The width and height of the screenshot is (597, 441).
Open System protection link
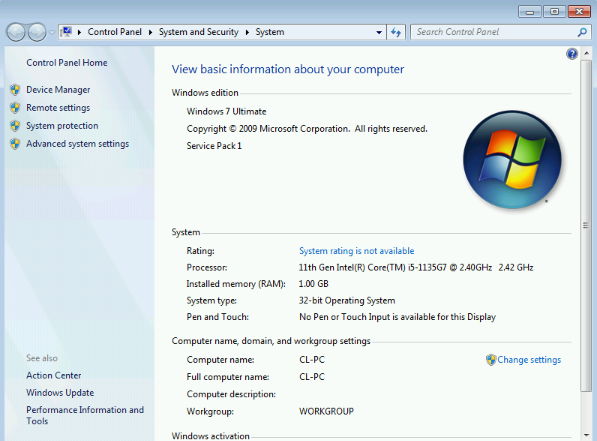pyautogui.click(x=62, y=126)
